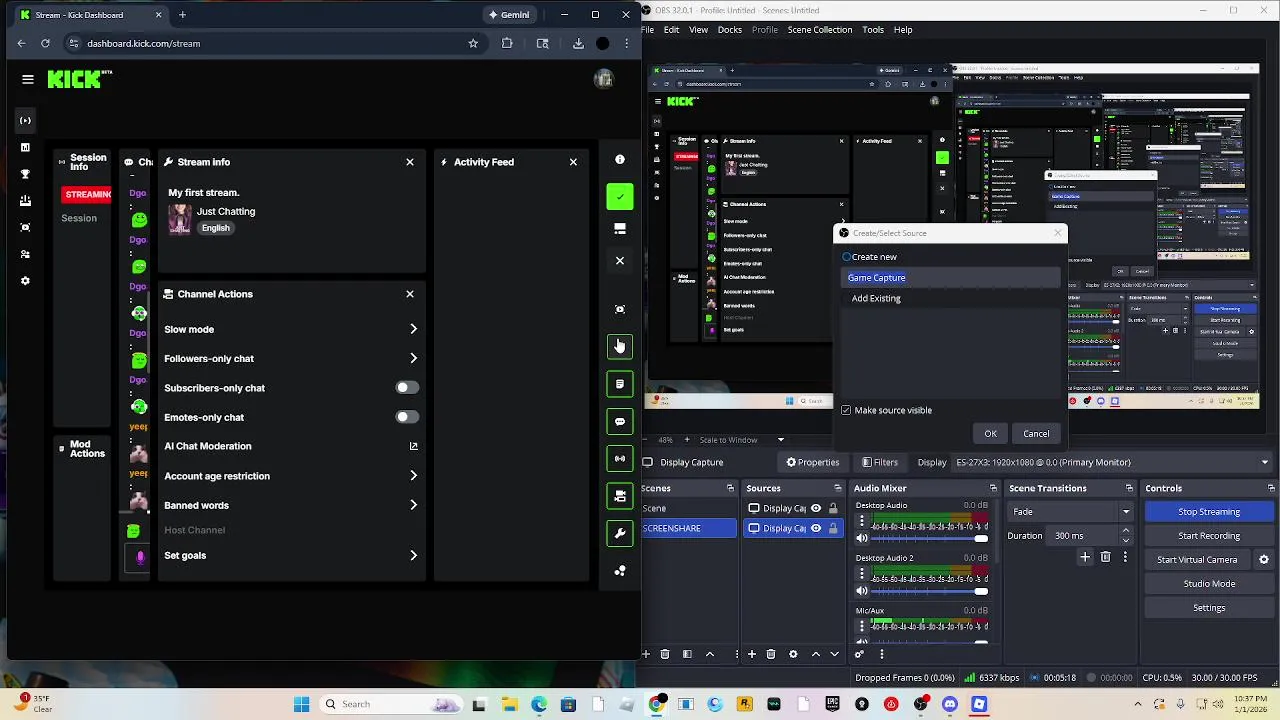Click the chat bubble widget icon
This screenshot has height=720, width=1280.
tap(620, 422)
